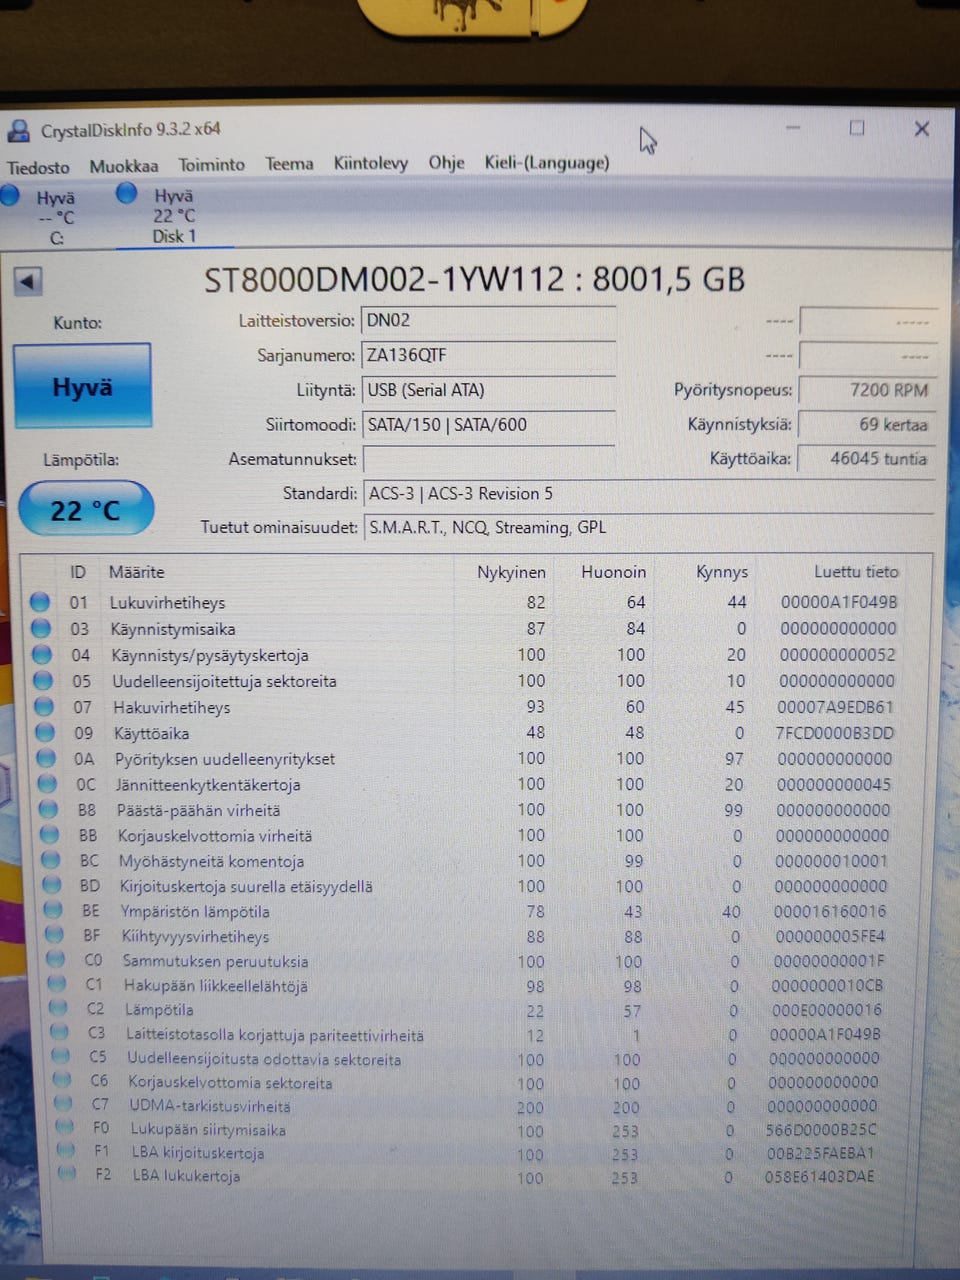Click the ID column header
This screenshot has width=960, height=1280.
tap(77, 572)
